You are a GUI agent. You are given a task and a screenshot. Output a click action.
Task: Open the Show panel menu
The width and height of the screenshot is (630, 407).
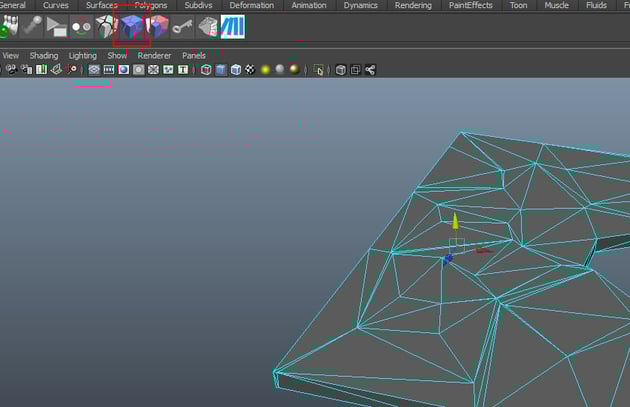coord(117,56)
